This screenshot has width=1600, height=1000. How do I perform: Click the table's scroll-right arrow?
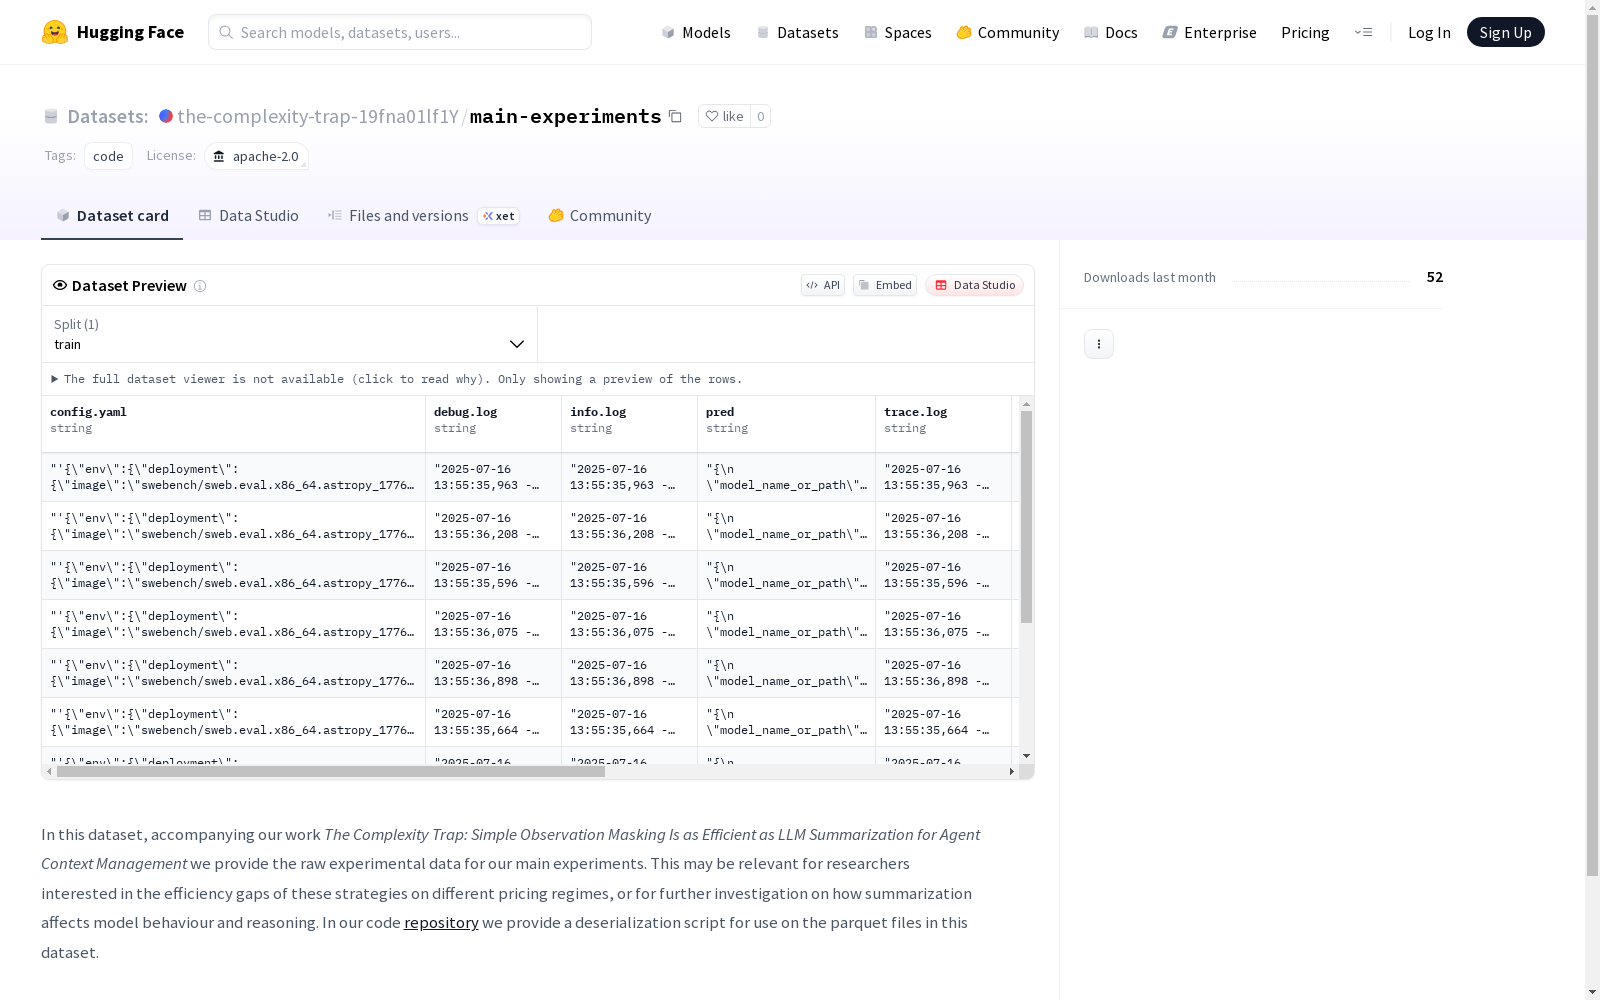(1012, 772)
